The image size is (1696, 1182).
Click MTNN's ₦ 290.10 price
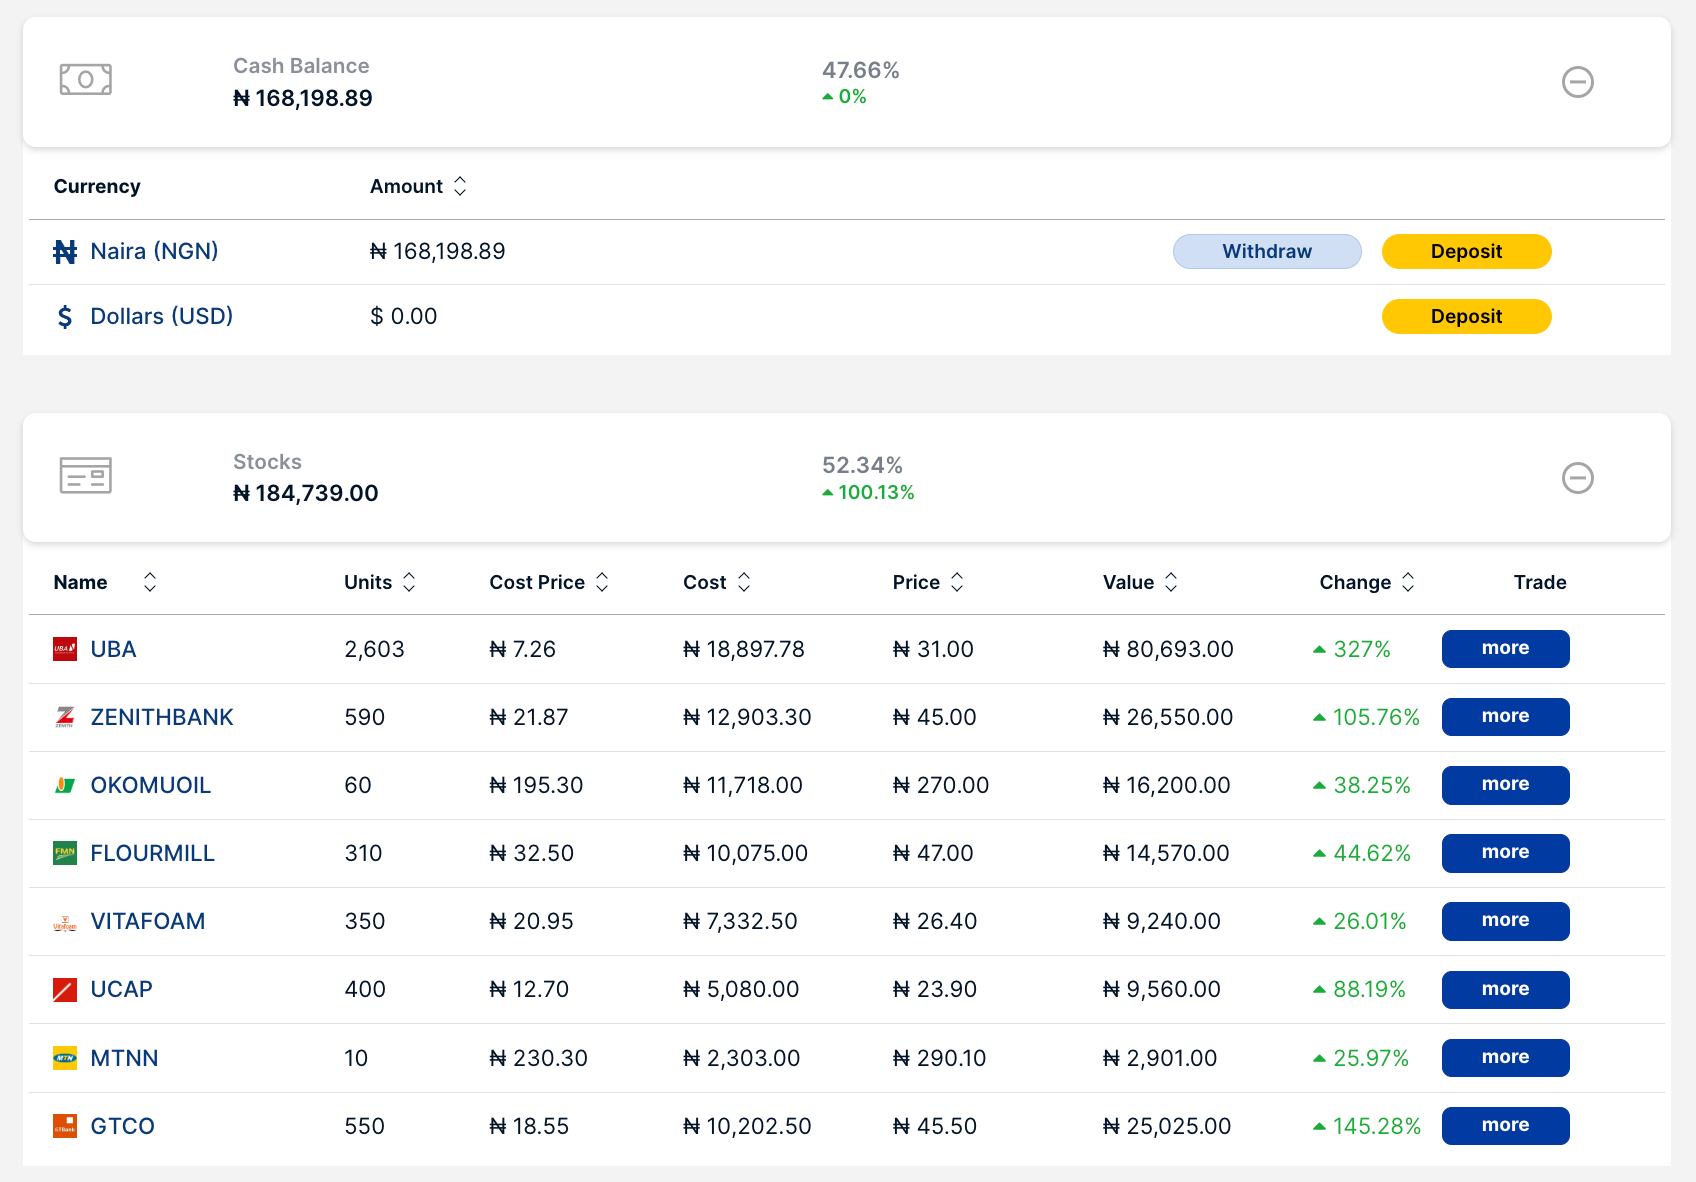940,1058
